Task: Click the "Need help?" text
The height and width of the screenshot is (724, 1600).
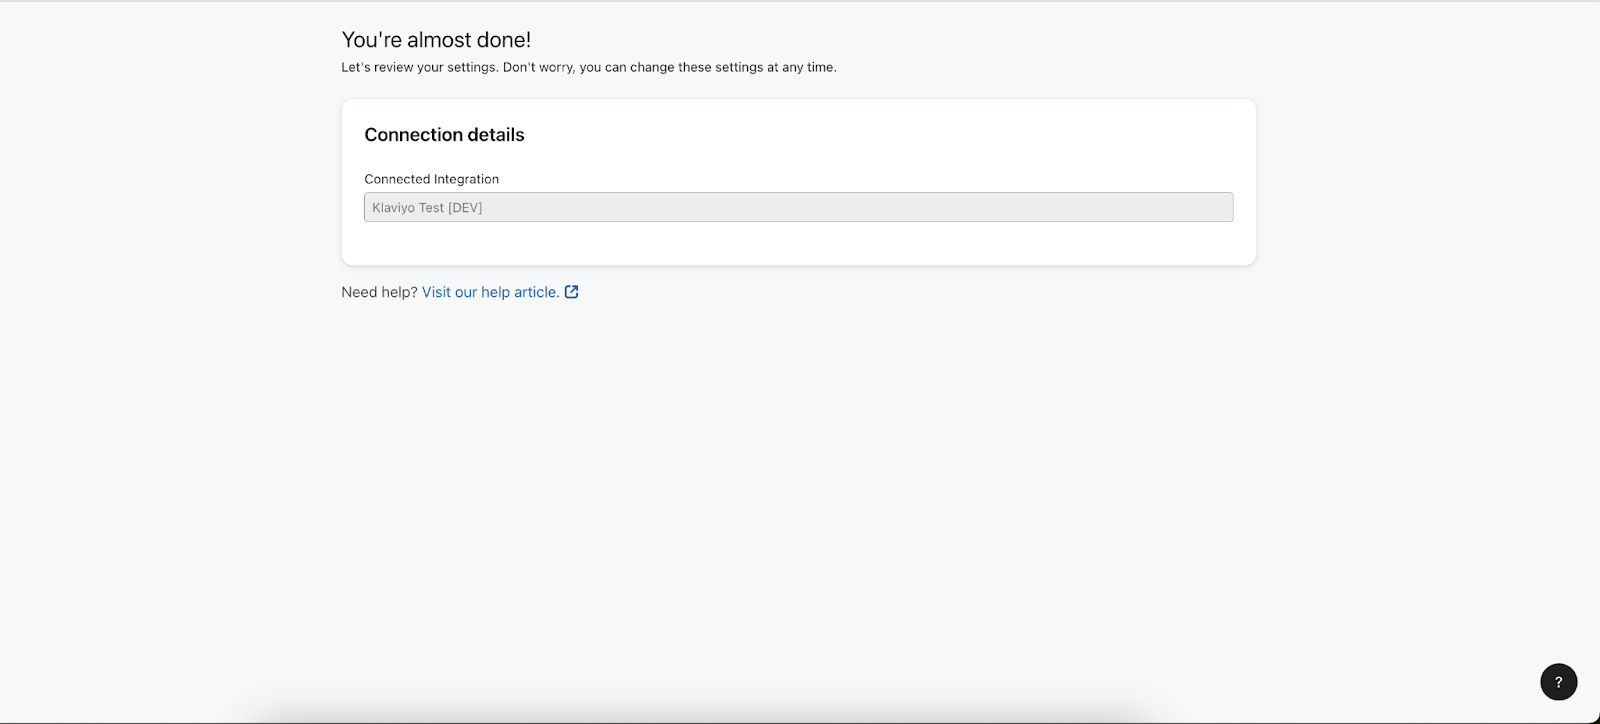Action: 379,292
